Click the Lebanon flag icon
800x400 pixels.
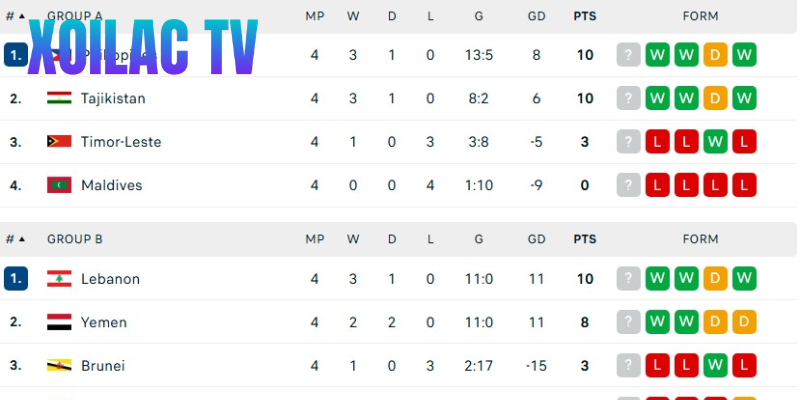point(59,279)
